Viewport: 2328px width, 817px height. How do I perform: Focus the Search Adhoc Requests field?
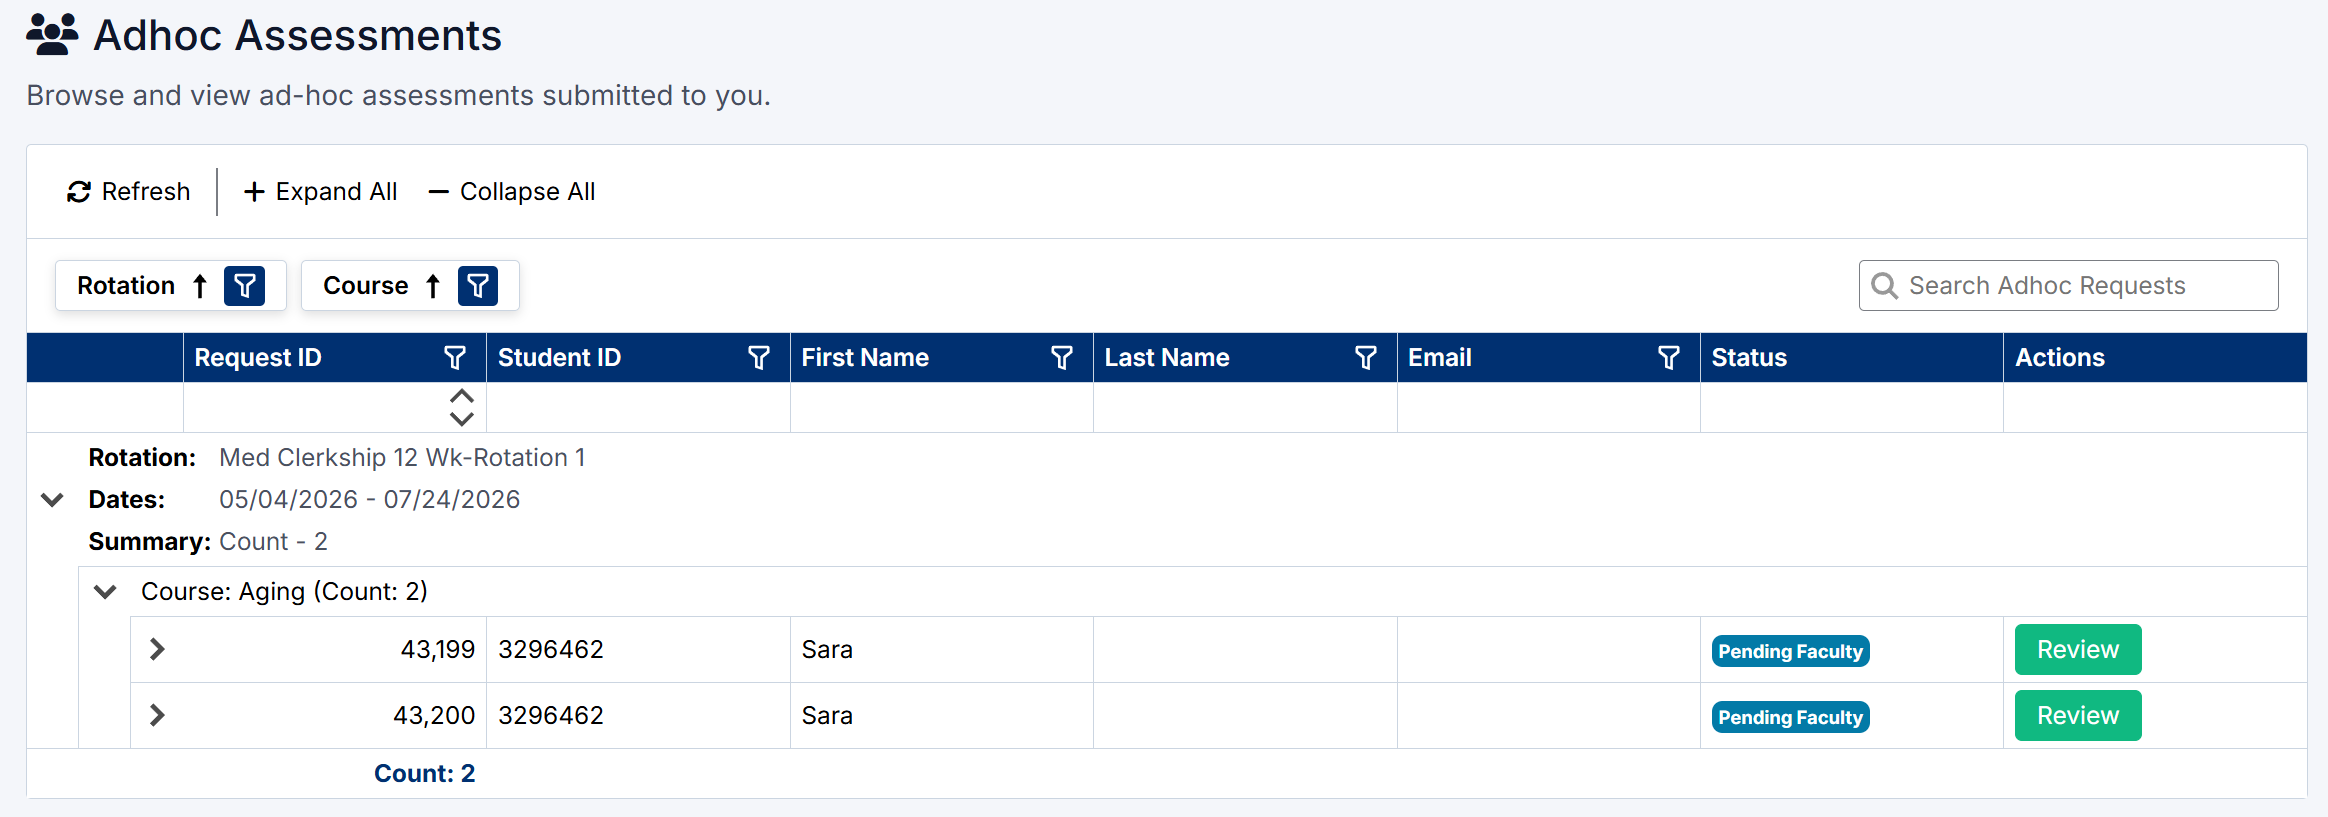pos(2080,286)
